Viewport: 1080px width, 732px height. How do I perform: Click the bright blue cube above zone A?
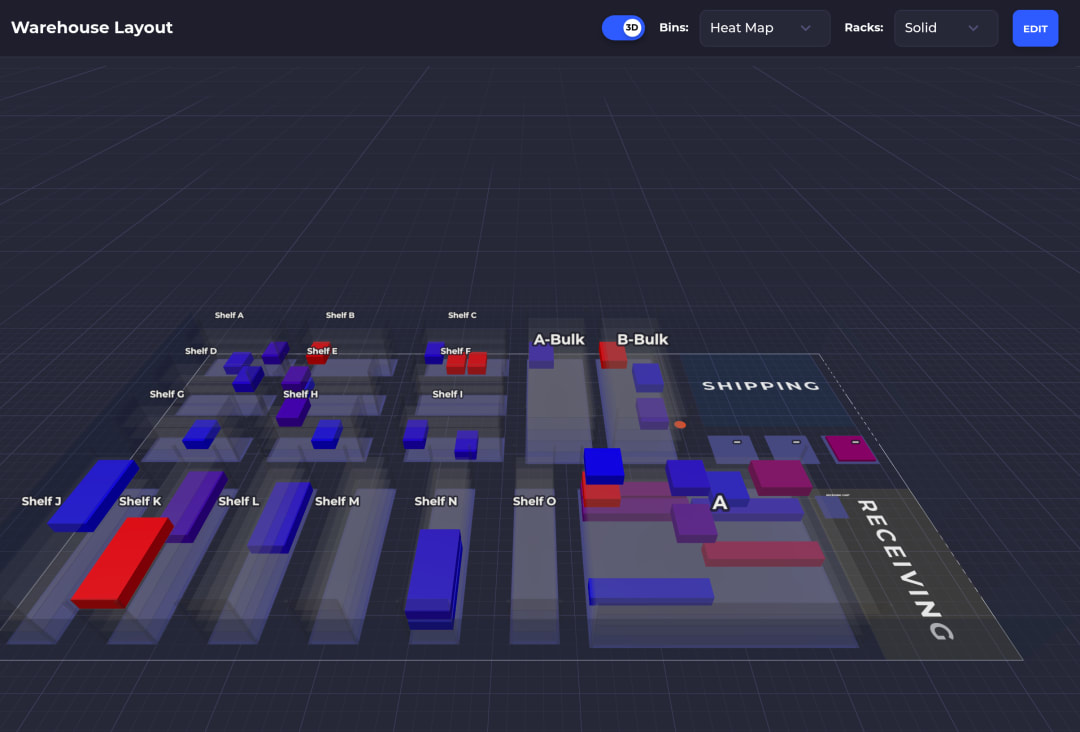click(603, 466)
